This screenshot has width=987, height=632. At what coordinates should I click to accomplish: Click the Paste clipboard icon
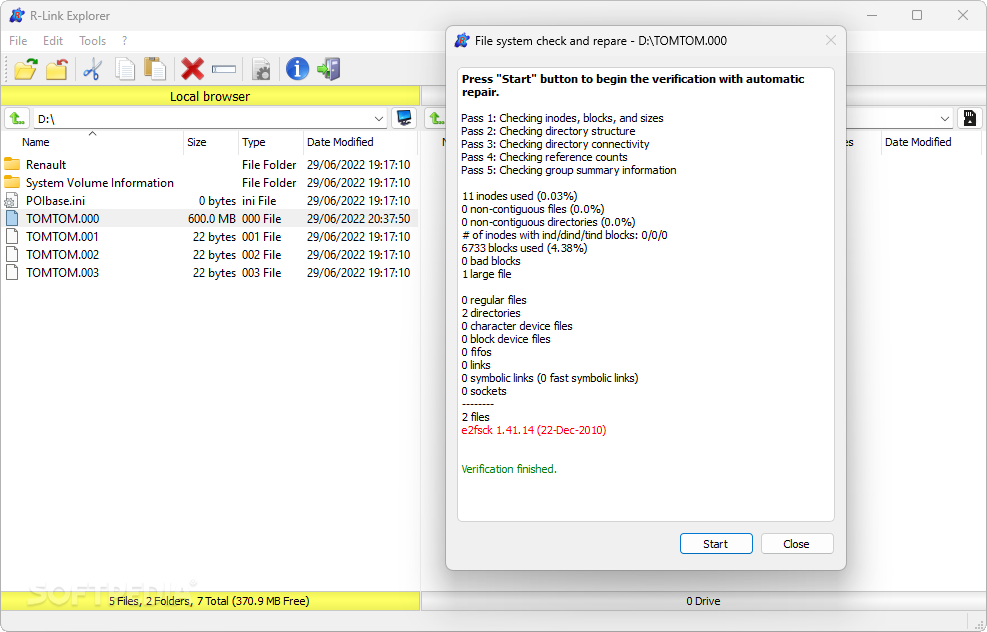click(x=155, y=69)
